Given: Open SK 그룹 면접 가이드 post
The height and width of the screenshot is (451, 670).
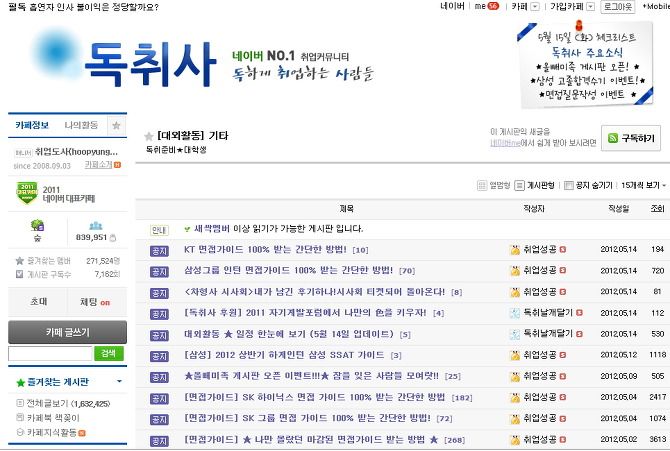Looking at the screenshot, I should coord(307,418).
